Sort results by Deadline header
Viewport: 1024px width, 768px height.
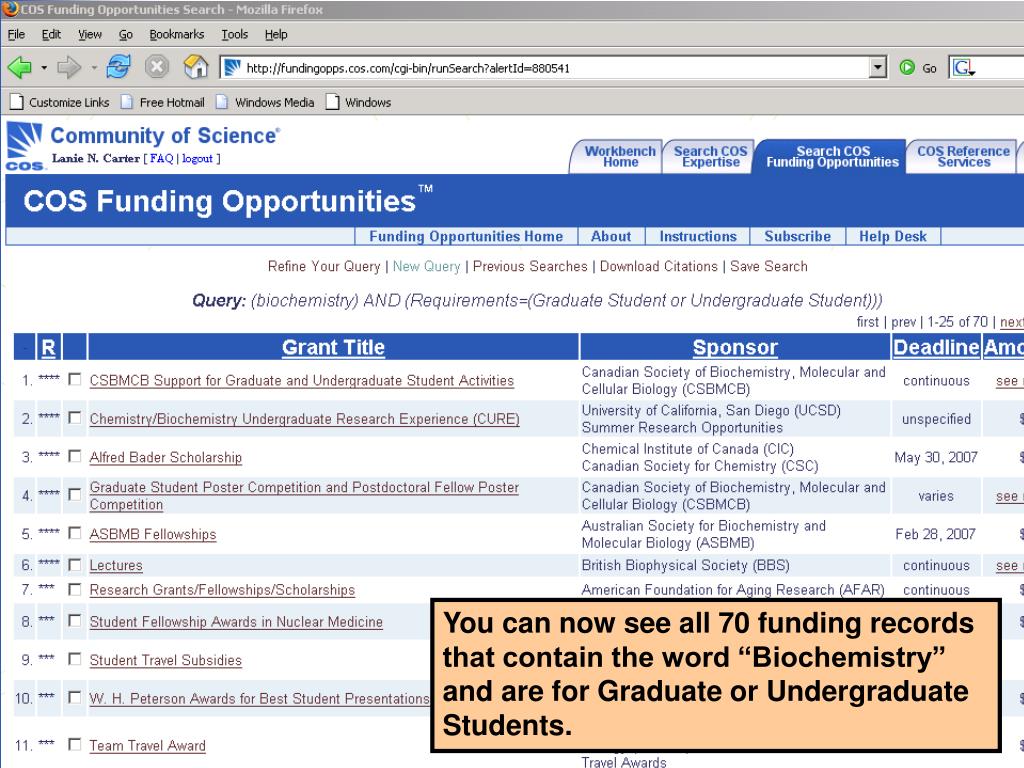(x=936, y=347)
